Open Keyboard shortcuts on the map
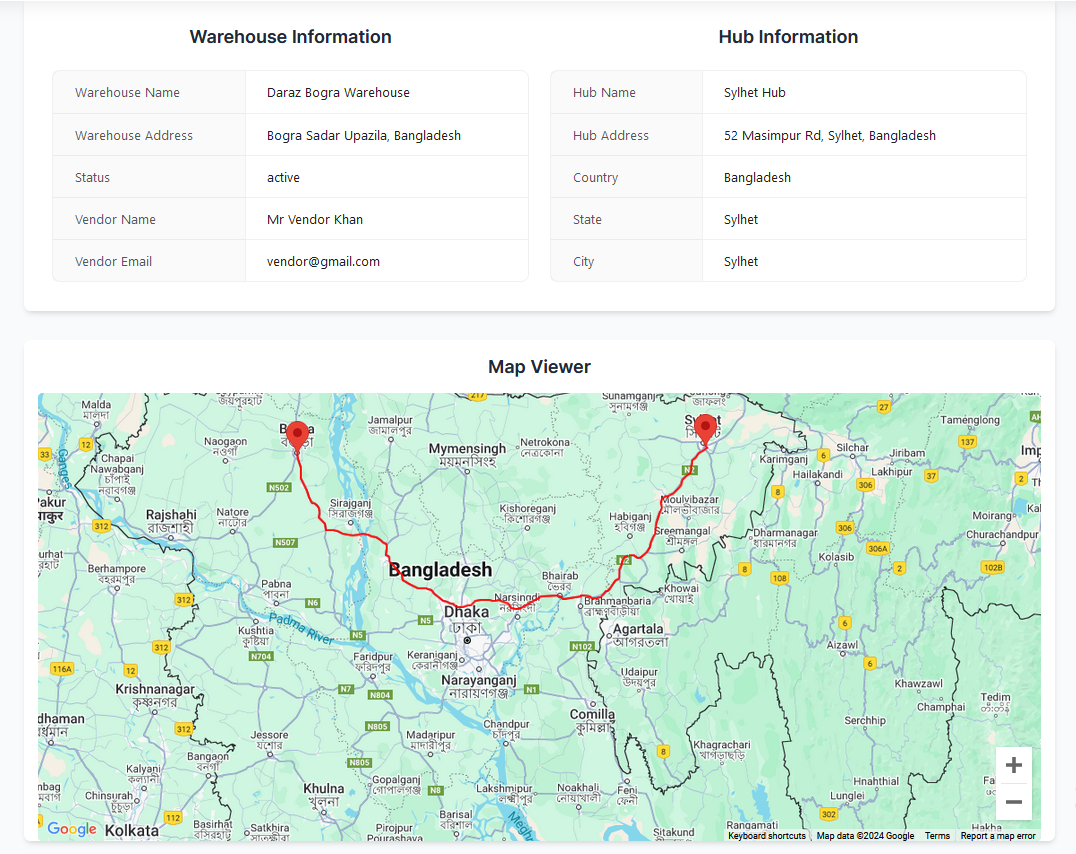The height and width of the screenshot is (854, 1076). click(766, 836)
